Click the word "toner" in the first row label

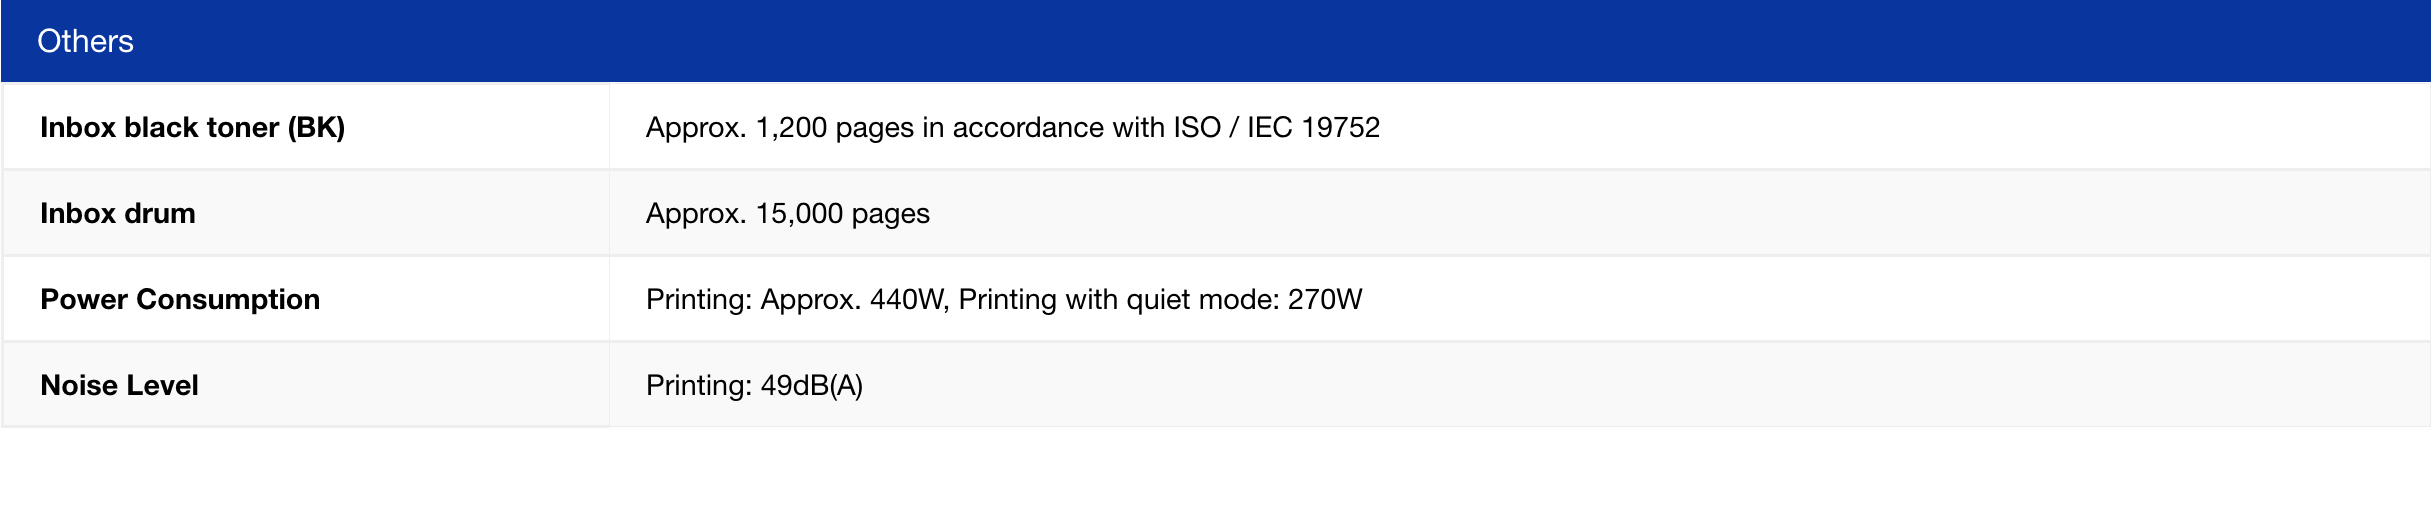(243, 128)
